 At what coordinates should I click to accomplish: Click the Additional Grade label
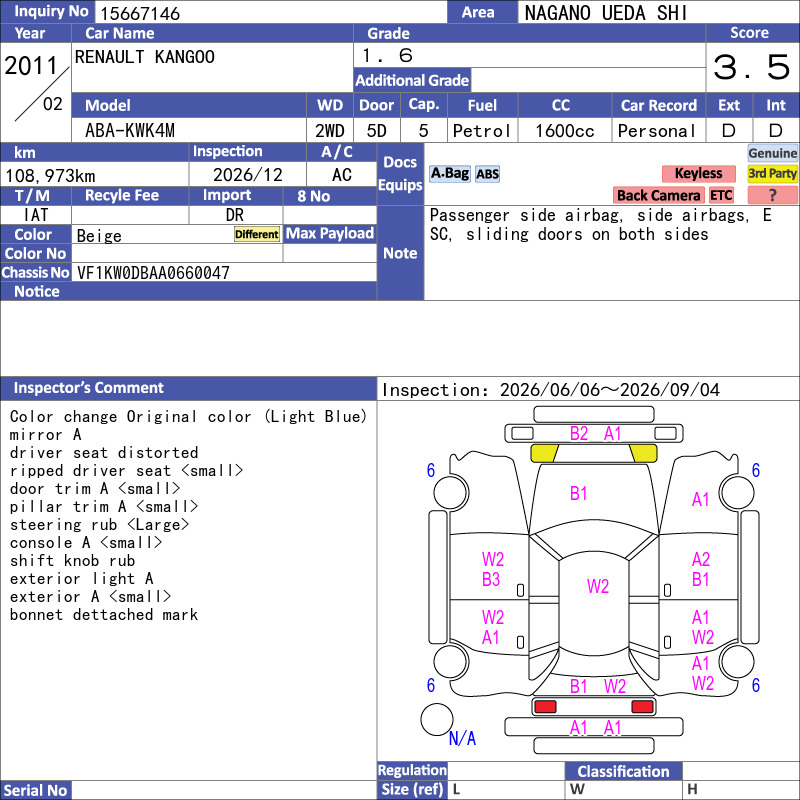(x=412, y=80)
